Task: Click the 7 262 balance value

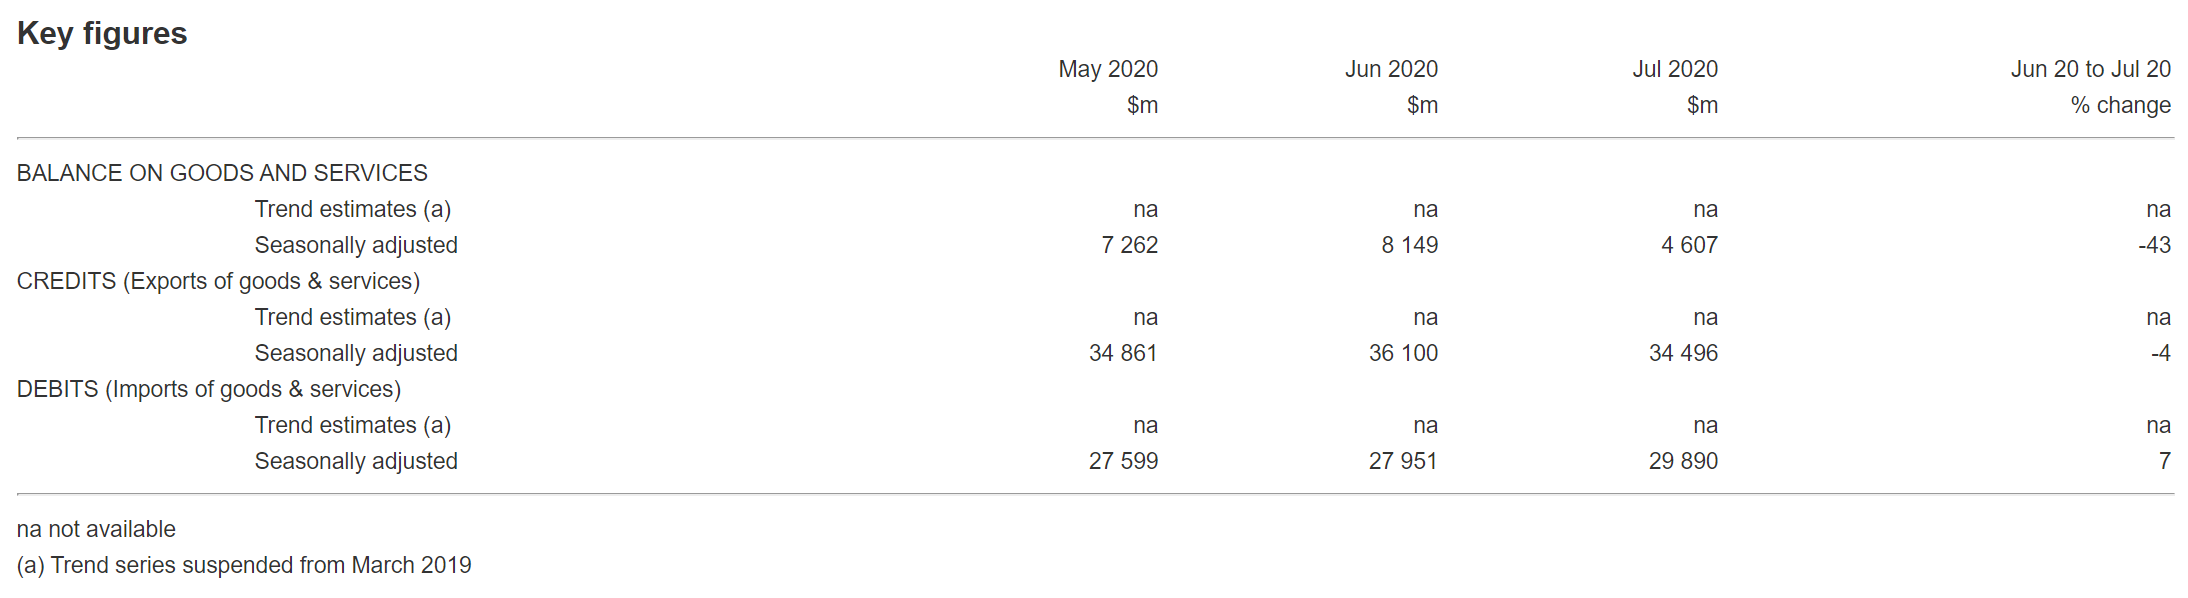Action: point(1129,245)
